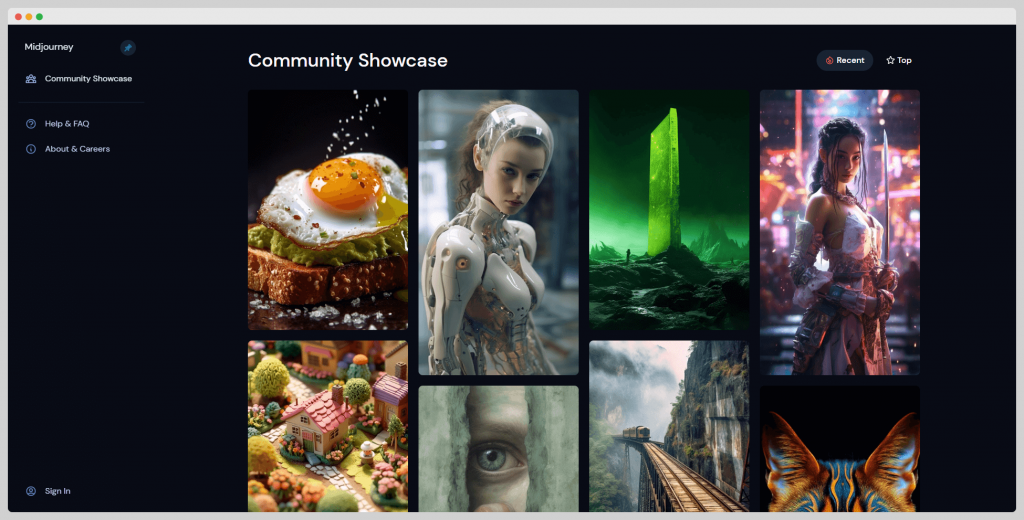The image size is (1024, 520).
Task: Switch to the Recent tab
Action: tap(845, 61)
